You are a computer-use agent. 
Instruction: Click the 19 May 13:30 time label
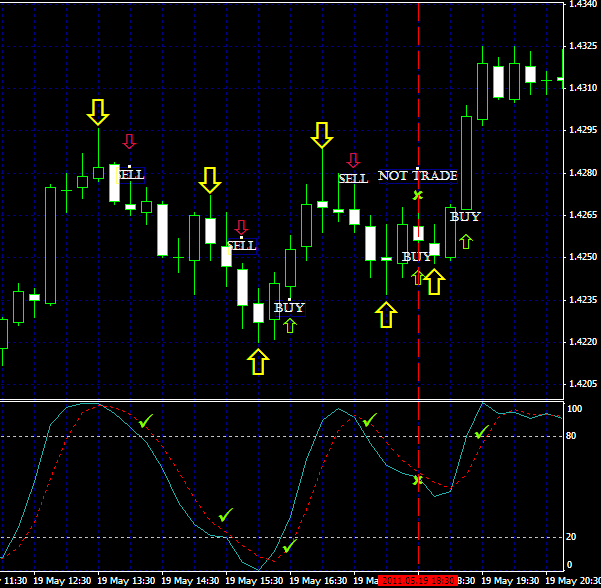126,581
